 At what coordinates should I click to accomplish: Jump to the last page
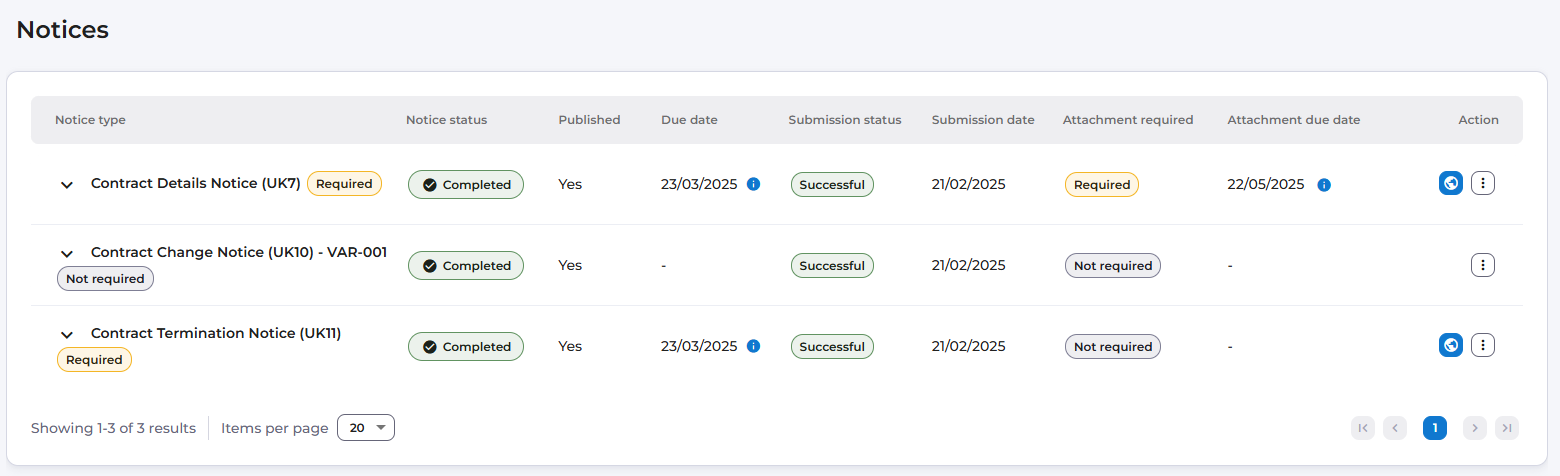click(x=1507, y=428)
